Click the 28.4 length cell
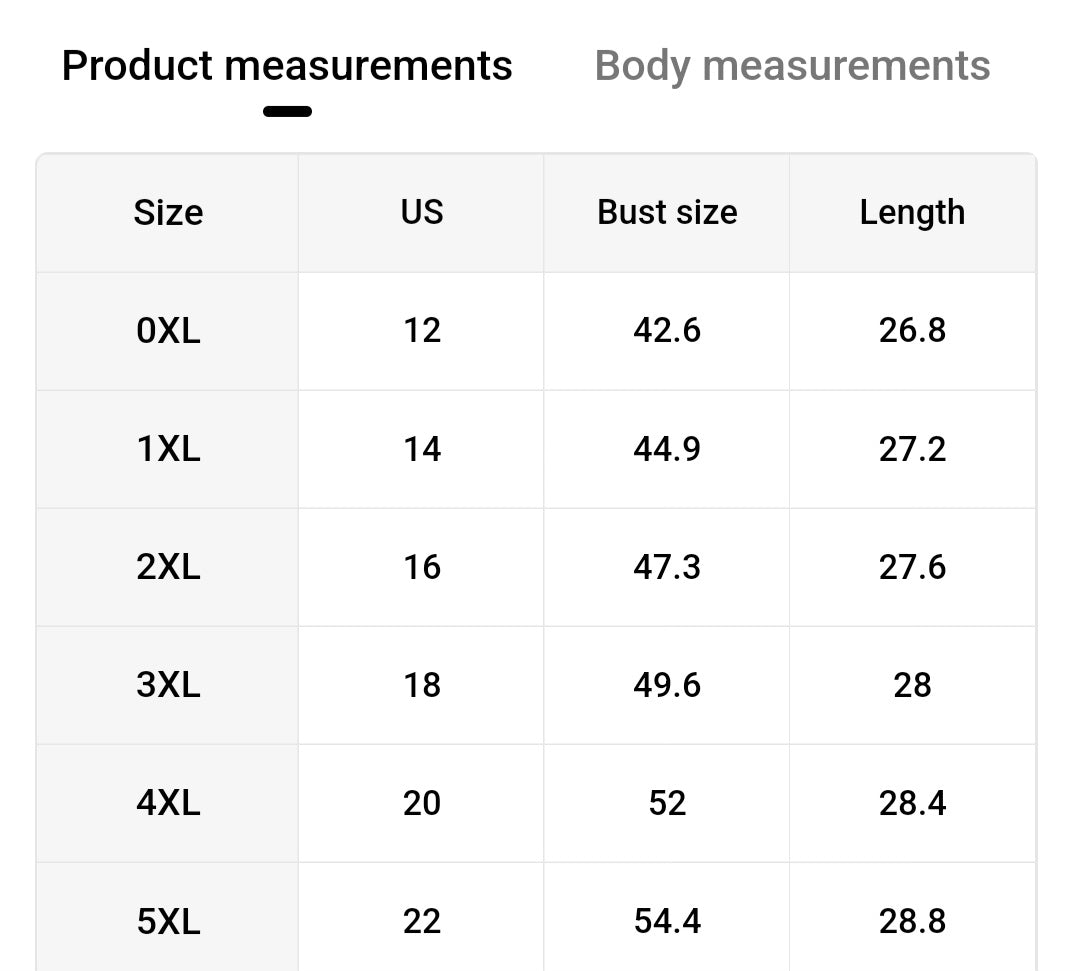Viewport: 1080px width, 971px height. [912, 803]
